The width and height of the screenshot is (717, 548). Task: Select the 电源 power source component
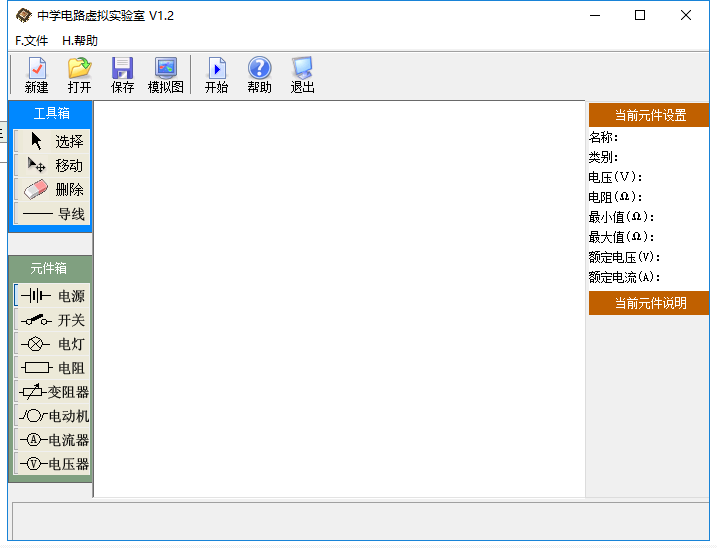52,296
